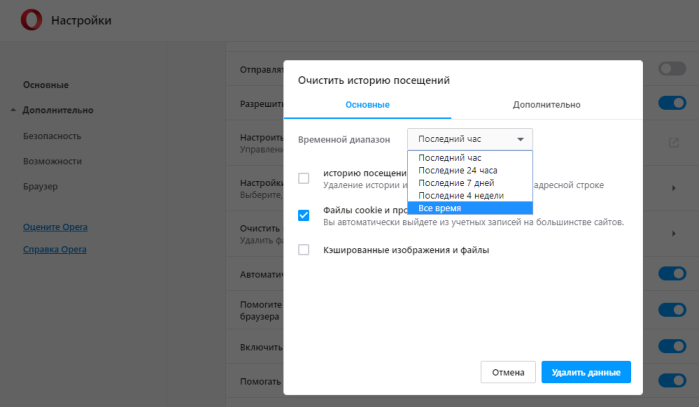
Task: Expand the Очистить row chevron
Action: [674, 234]
